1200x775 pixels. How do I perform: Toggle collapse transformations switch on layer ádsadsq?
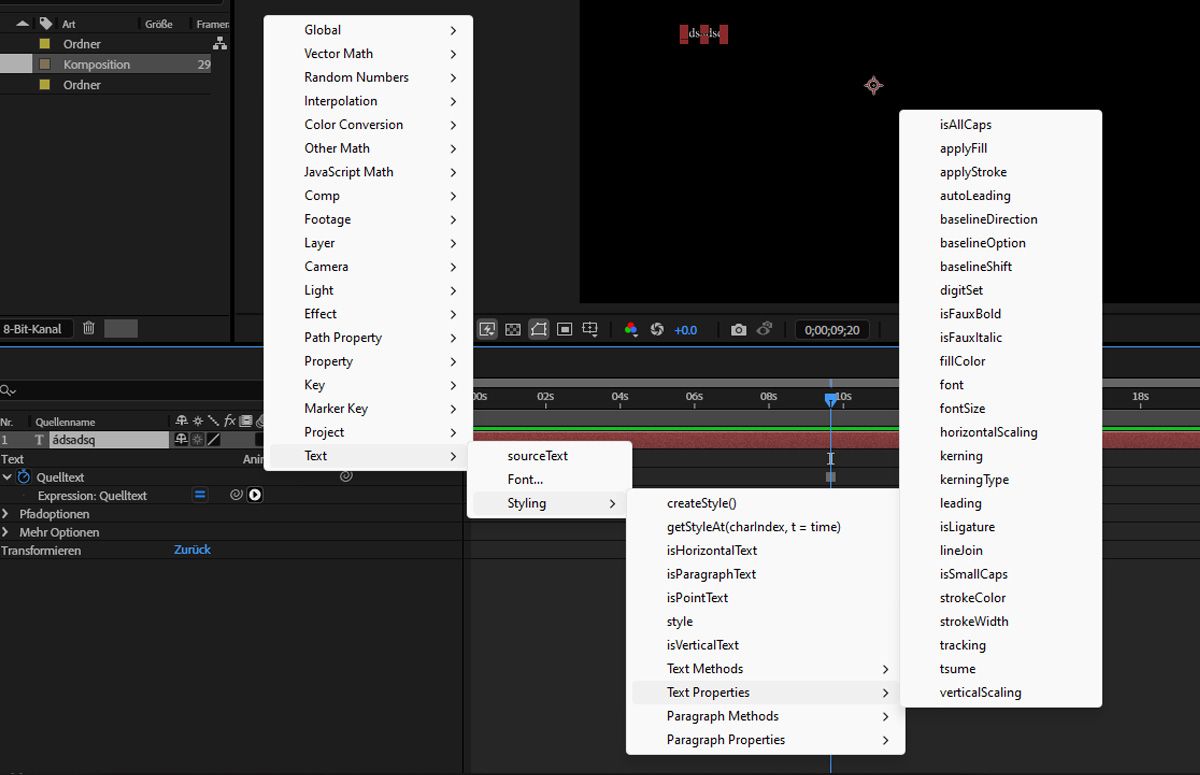tap(197, 439)
